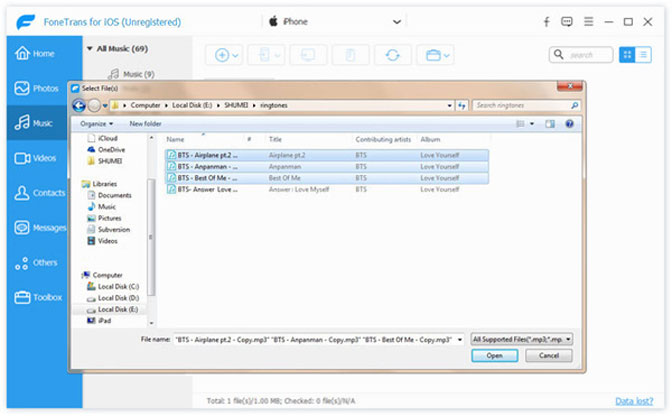Click the Facebook icon in title bar
The height and width of the screenshot is (416, 672).
point(546,21)
